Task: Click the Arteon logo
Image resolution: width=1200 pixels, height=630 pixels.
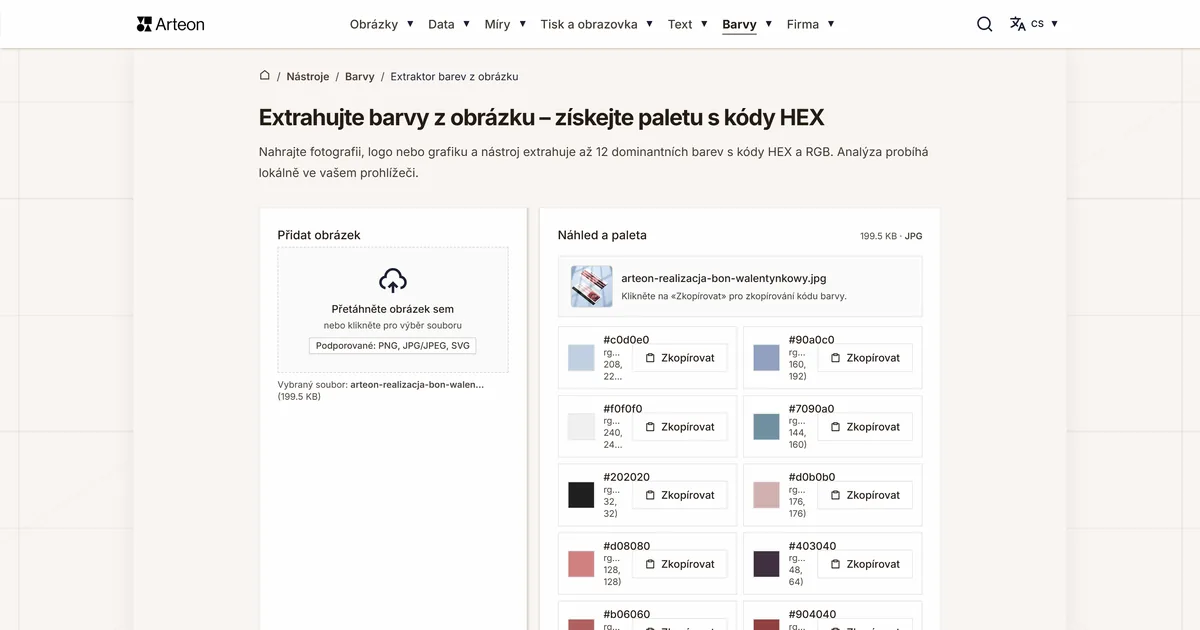Action: [x=170, y=24]
